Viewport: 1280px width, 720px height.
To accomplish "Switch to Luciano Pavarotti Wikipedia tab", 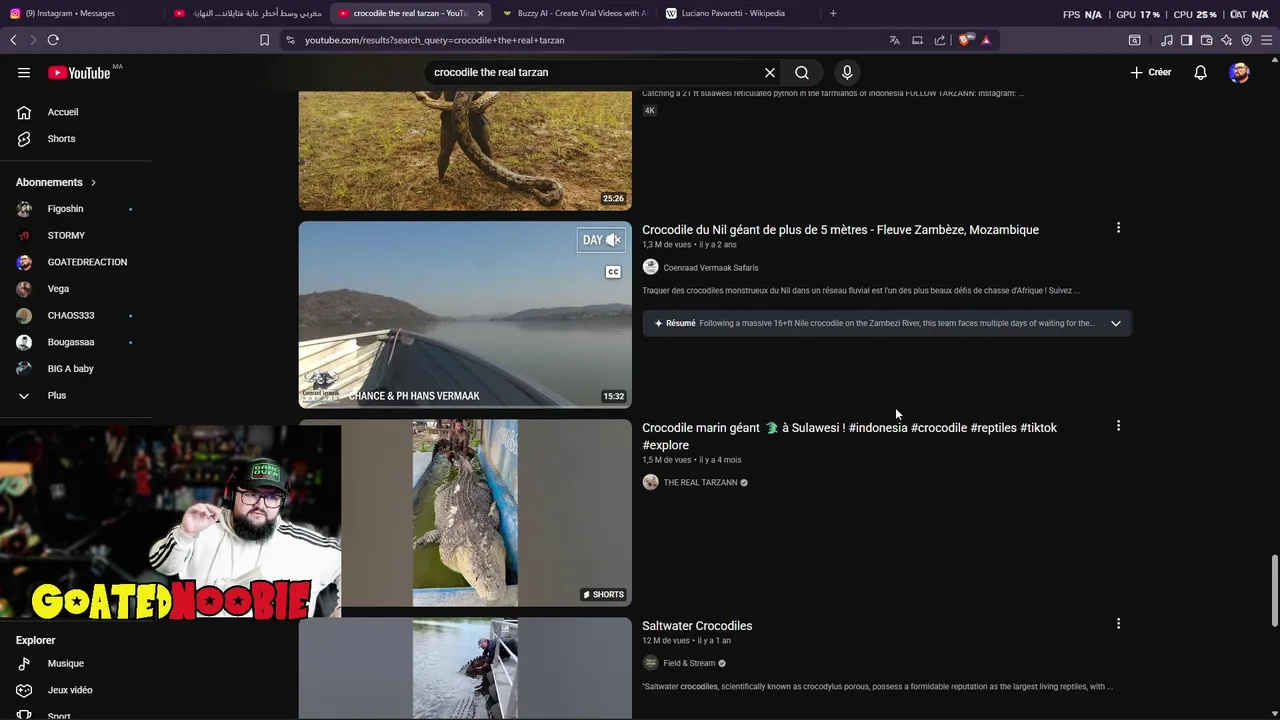I will pos(739,13).
